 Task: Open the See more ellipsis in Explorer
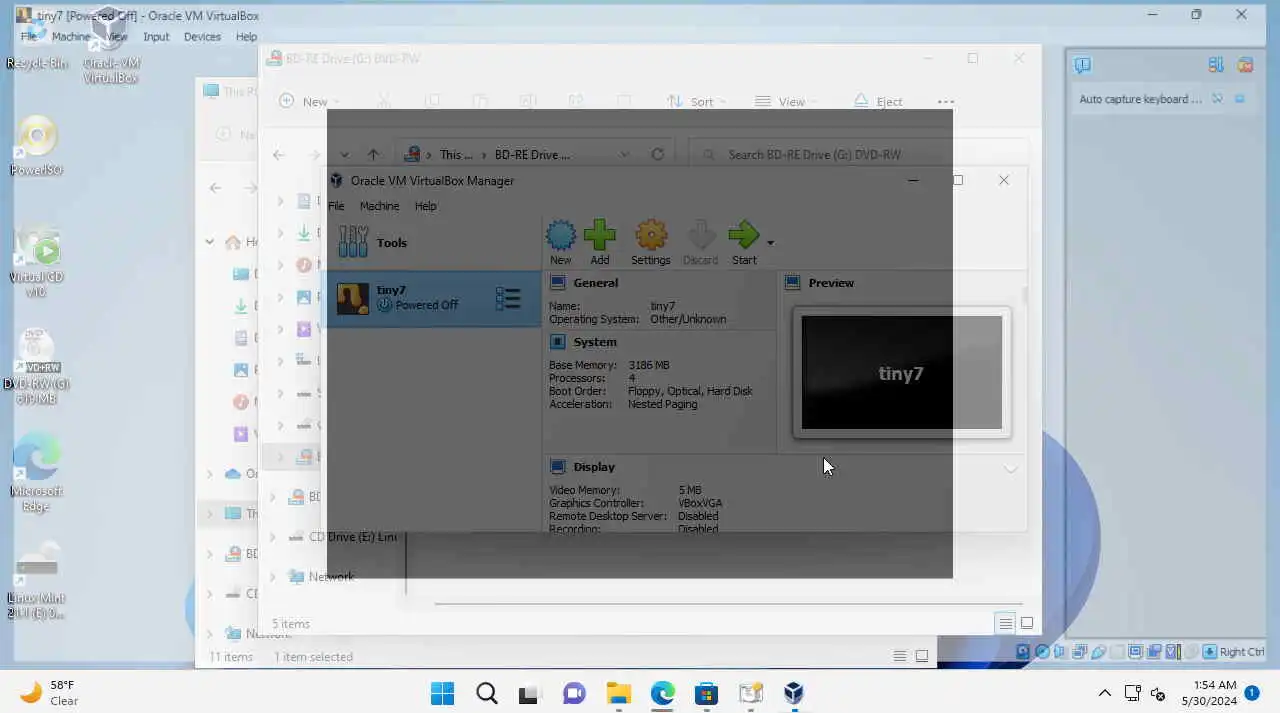coord(946,101)
